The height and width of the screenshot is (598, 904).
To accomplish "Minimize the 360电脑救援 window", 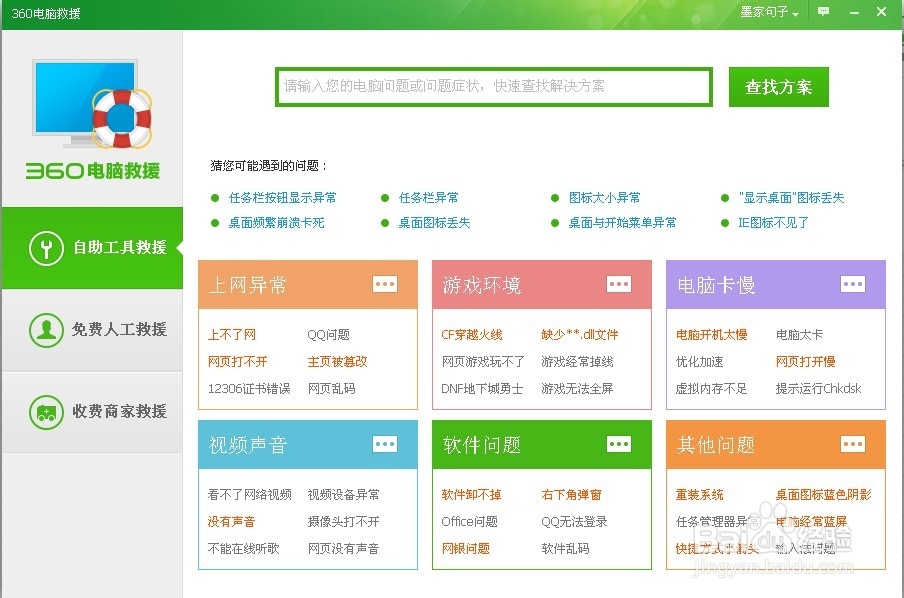I will click(x=854, y=12).
